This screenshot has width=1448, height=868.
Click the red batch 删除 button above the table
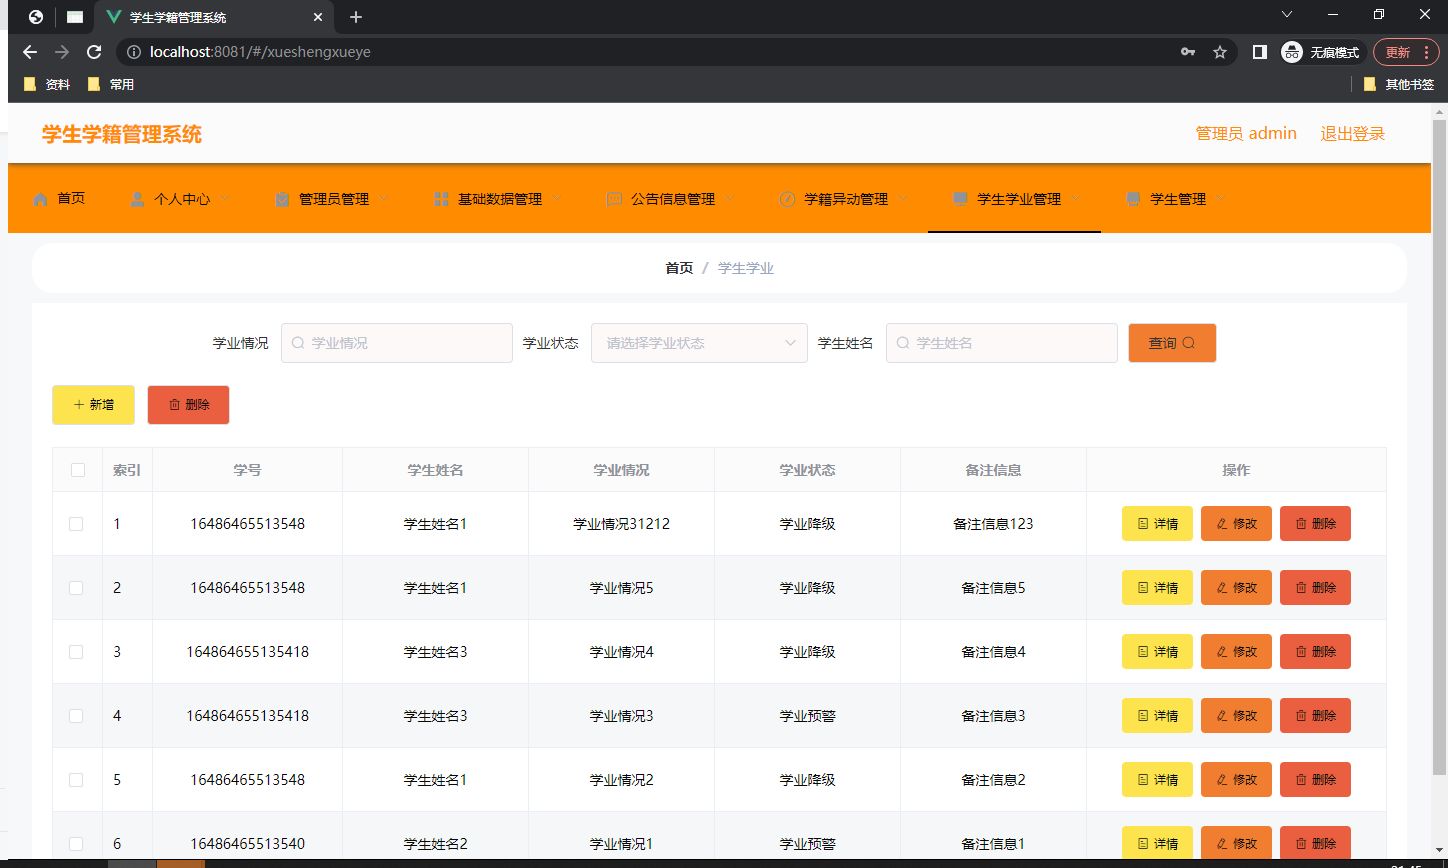188,405
